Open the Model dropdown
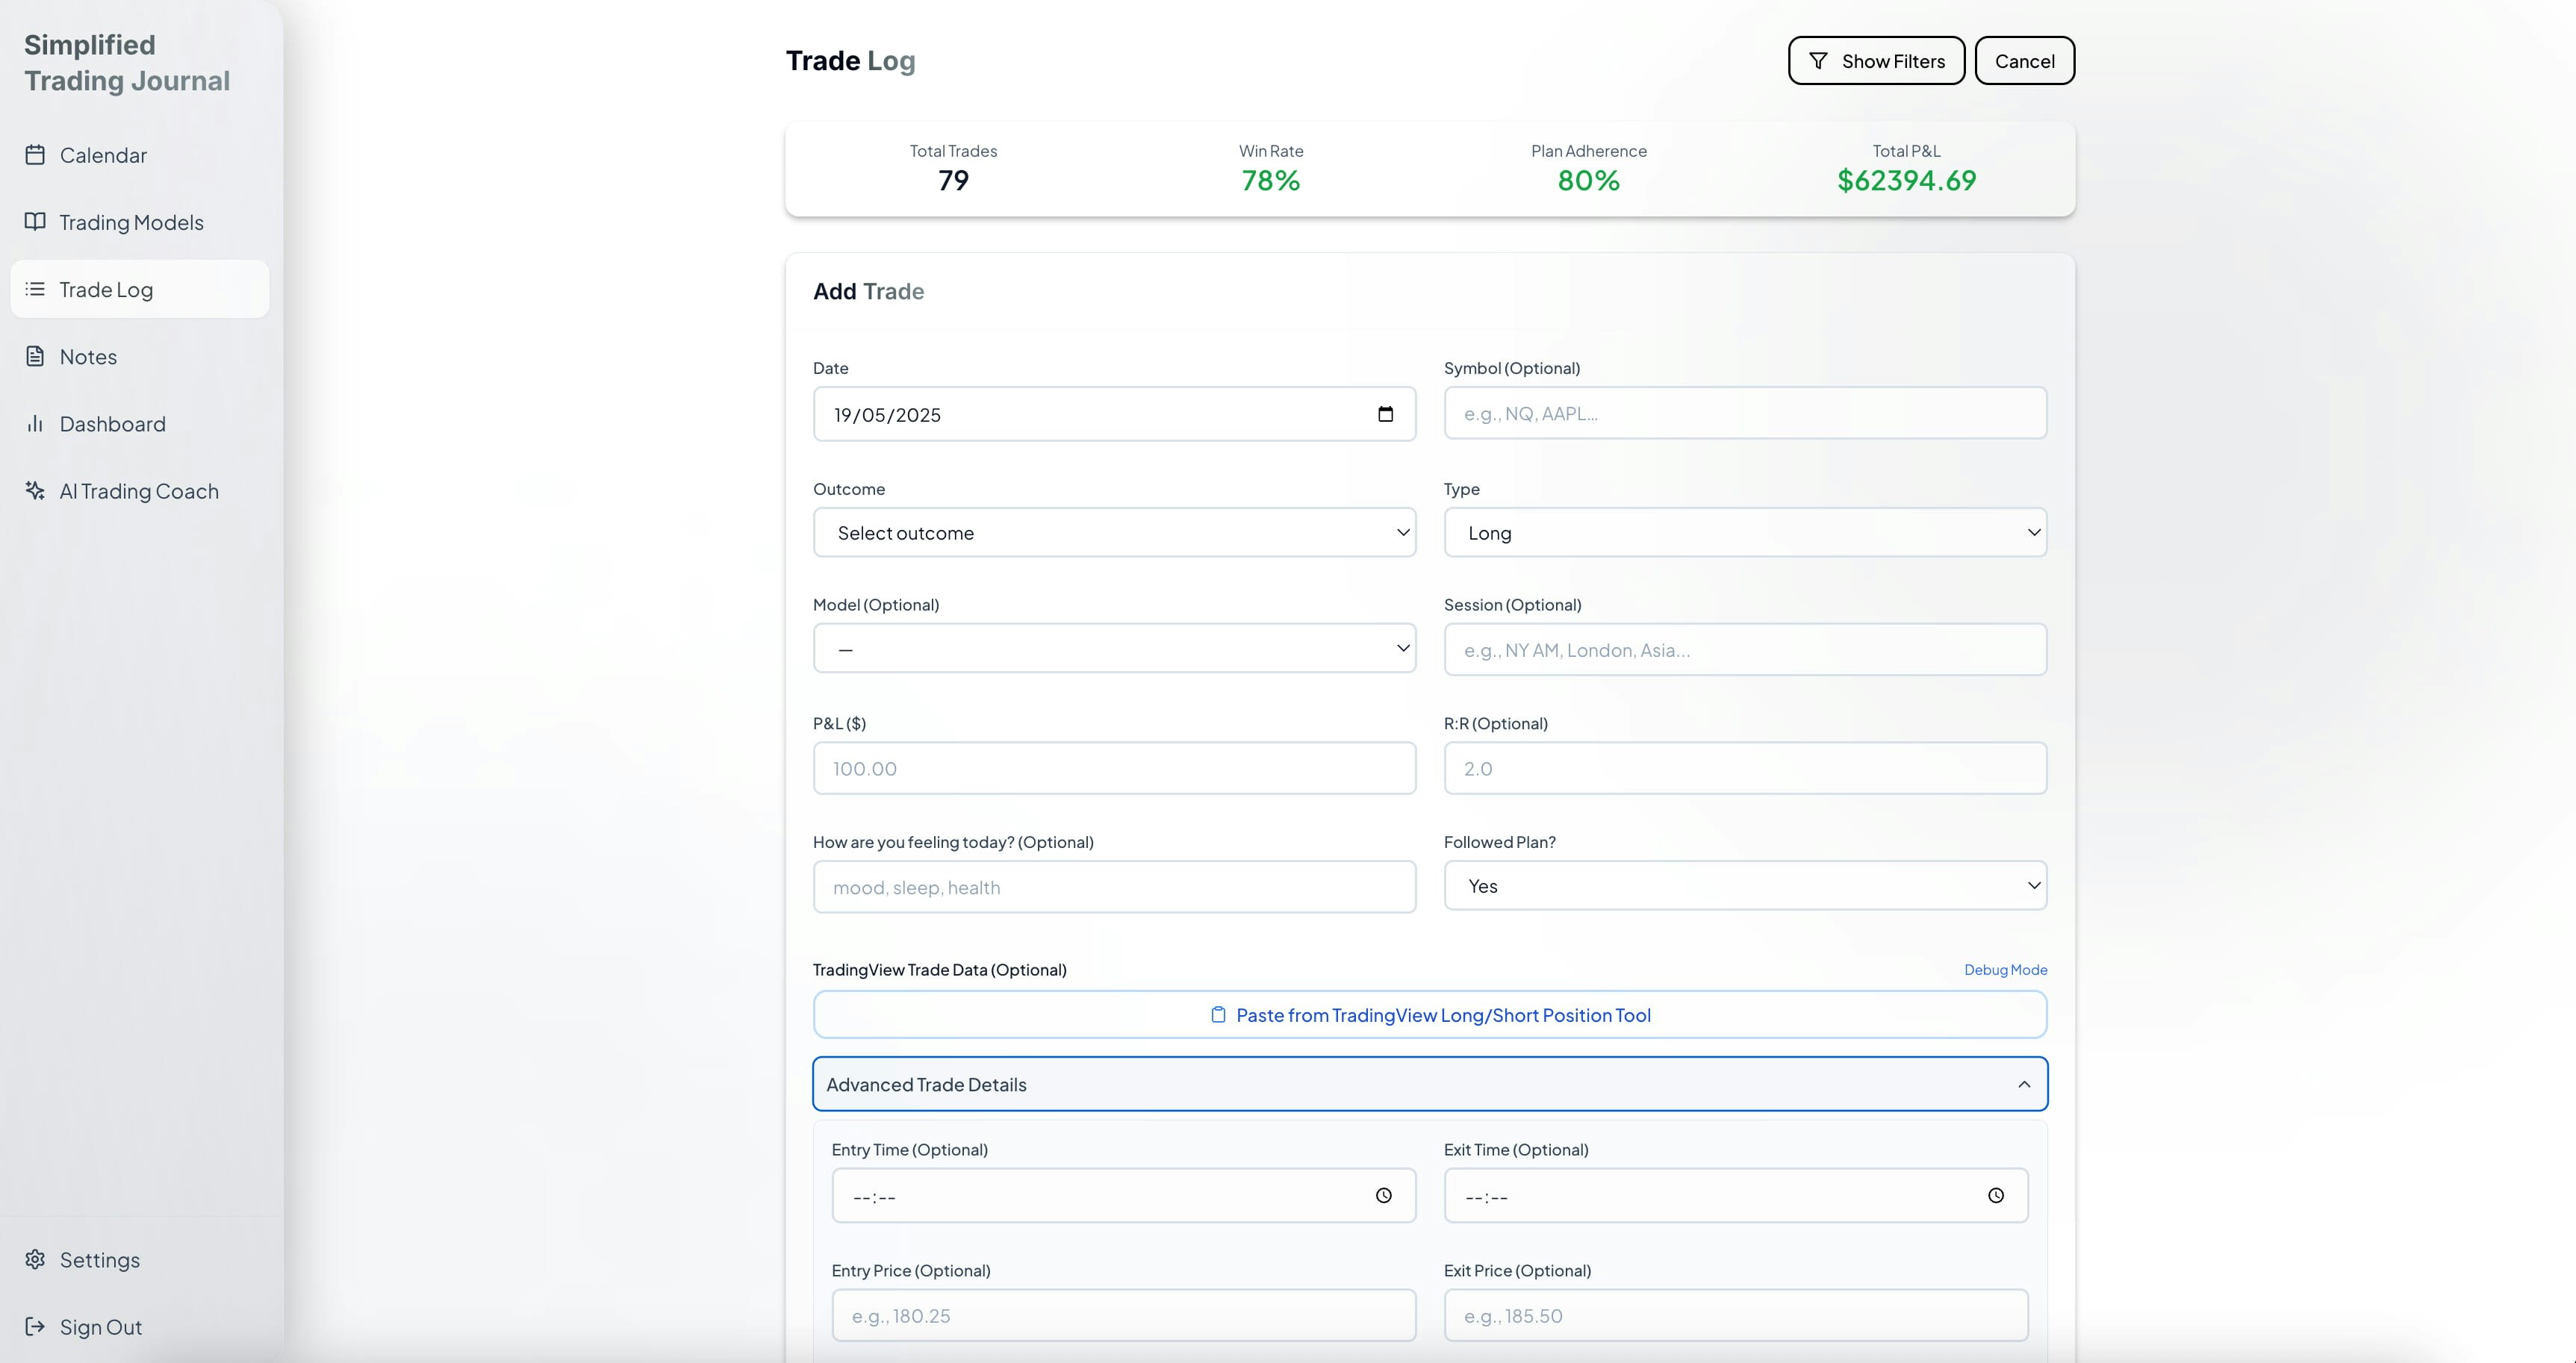The width and height of the screenshot is (2576, 1363). (1114, 649)
